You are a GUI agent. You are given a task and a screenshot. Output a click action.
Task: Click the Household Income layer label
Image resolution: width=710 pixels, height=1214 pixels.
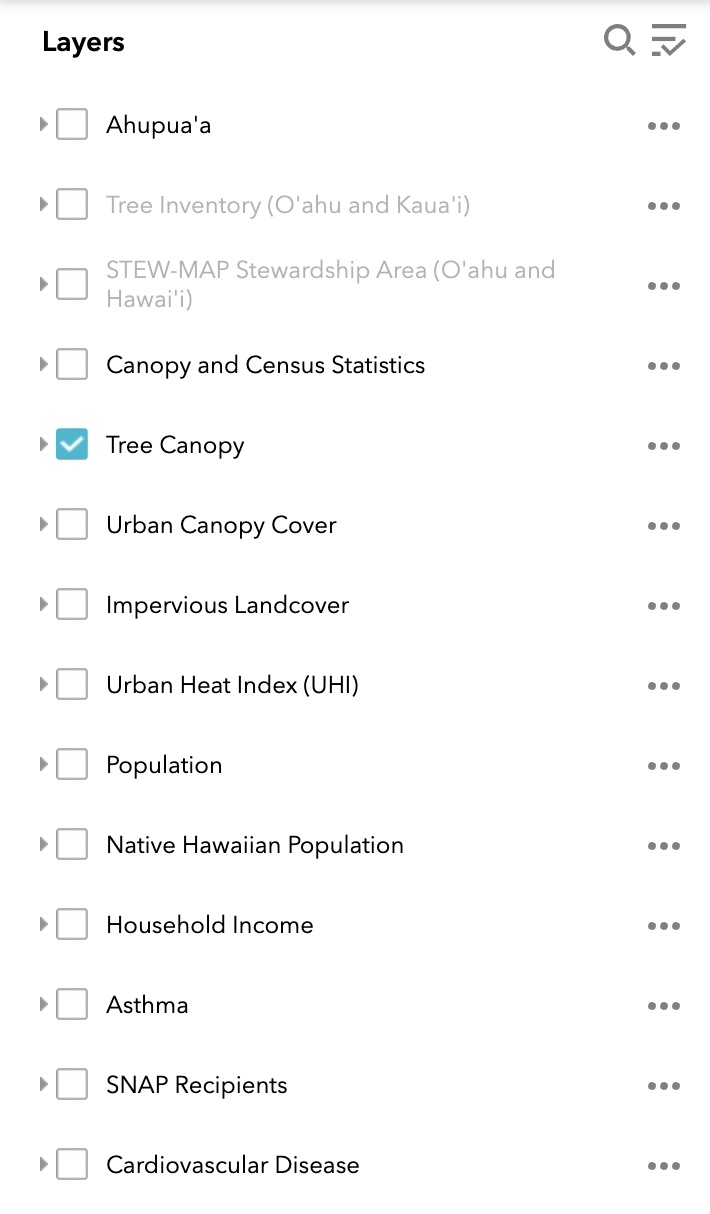[x=209, y=925]
